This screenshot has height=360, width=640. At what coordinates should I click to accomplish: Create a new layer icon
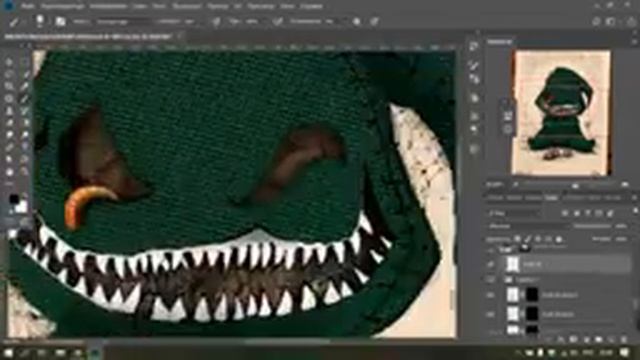(x=611, y=340)
